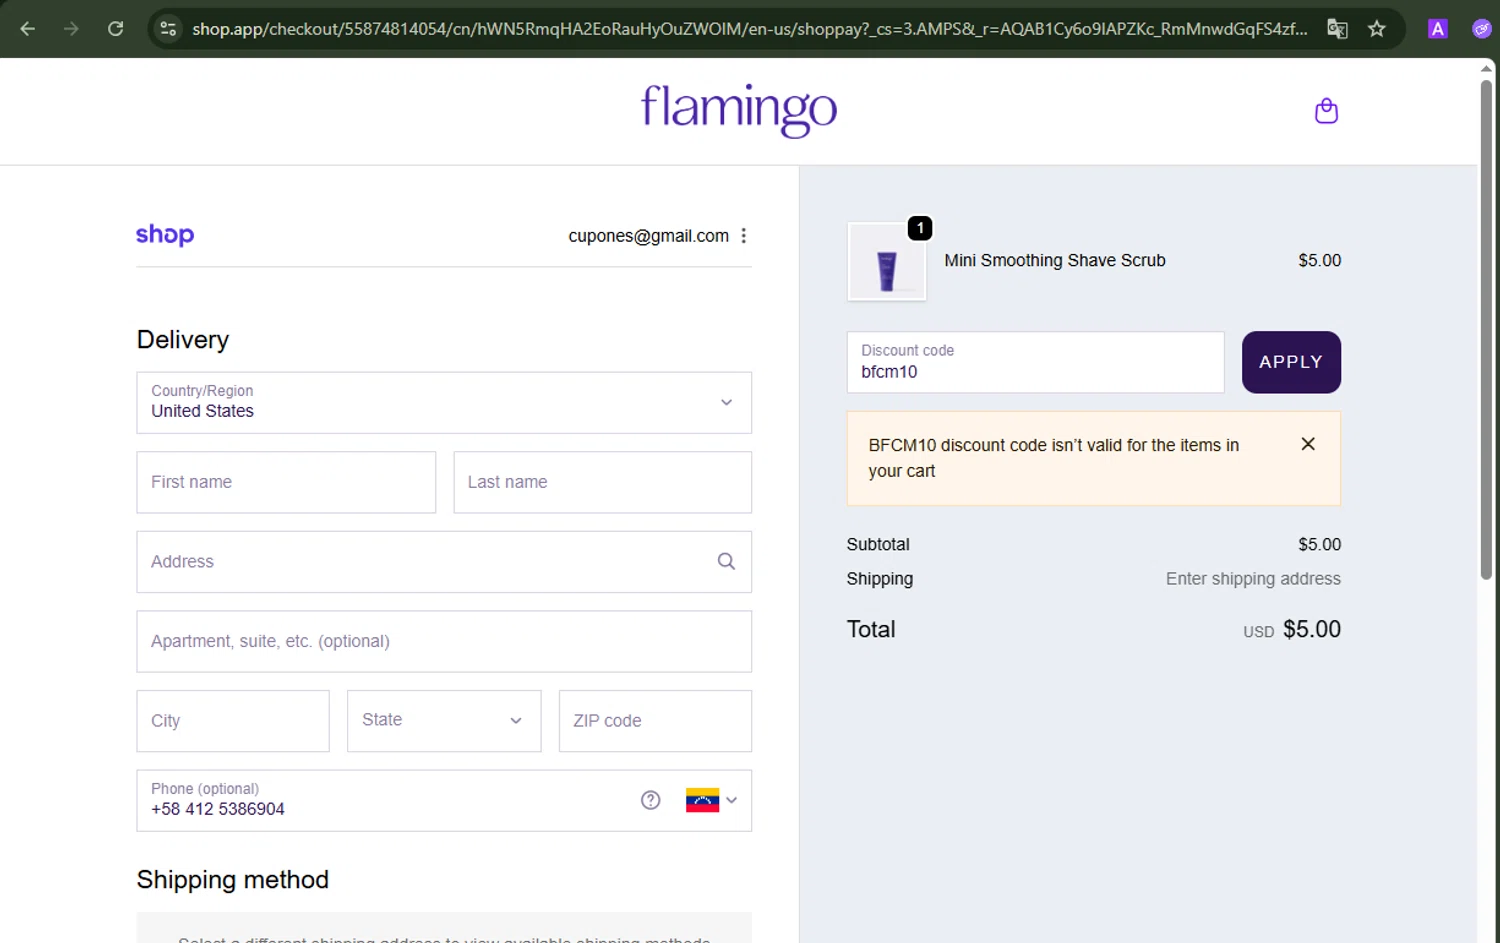The height and width of the screenshot is (943, 1500).
Task: Open the translate page icon
Action: click(x=1337, y=29)
